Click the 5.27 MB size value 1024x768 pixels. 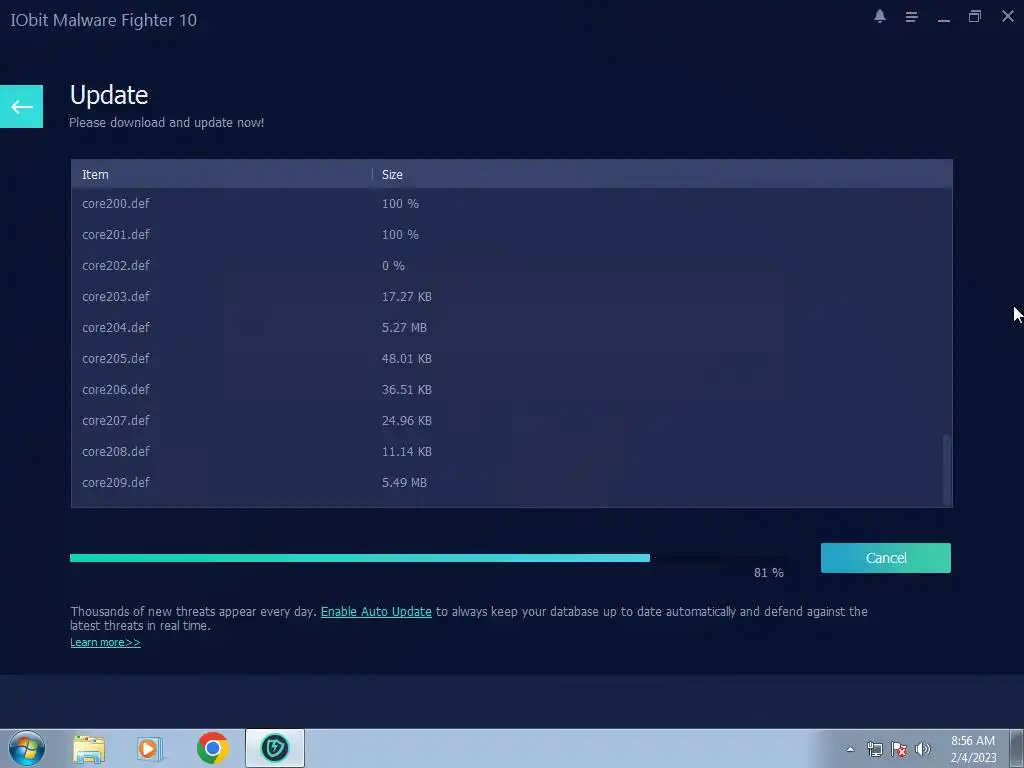click(404, 328)
